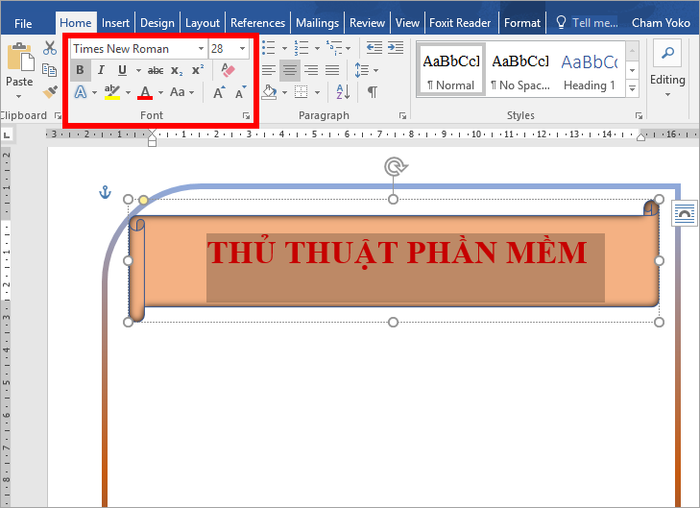Decrease font size with shrink A

point(240,92)
